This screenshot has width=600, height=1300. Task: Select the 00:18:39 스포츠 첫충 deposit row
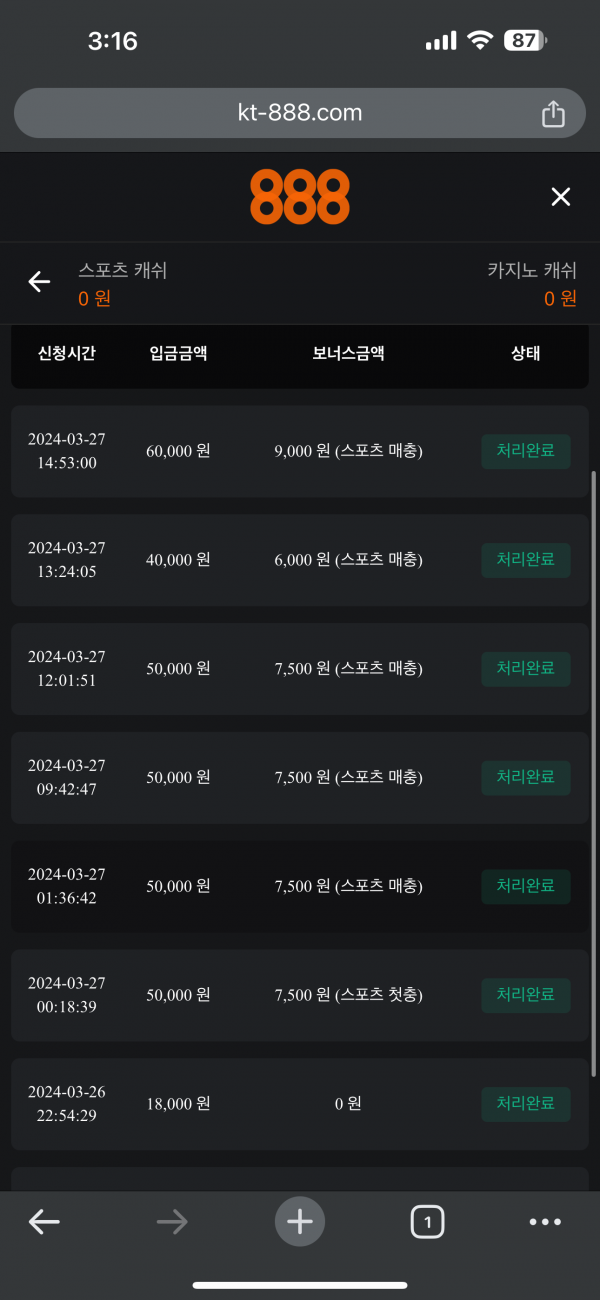(x=300, y=995)
